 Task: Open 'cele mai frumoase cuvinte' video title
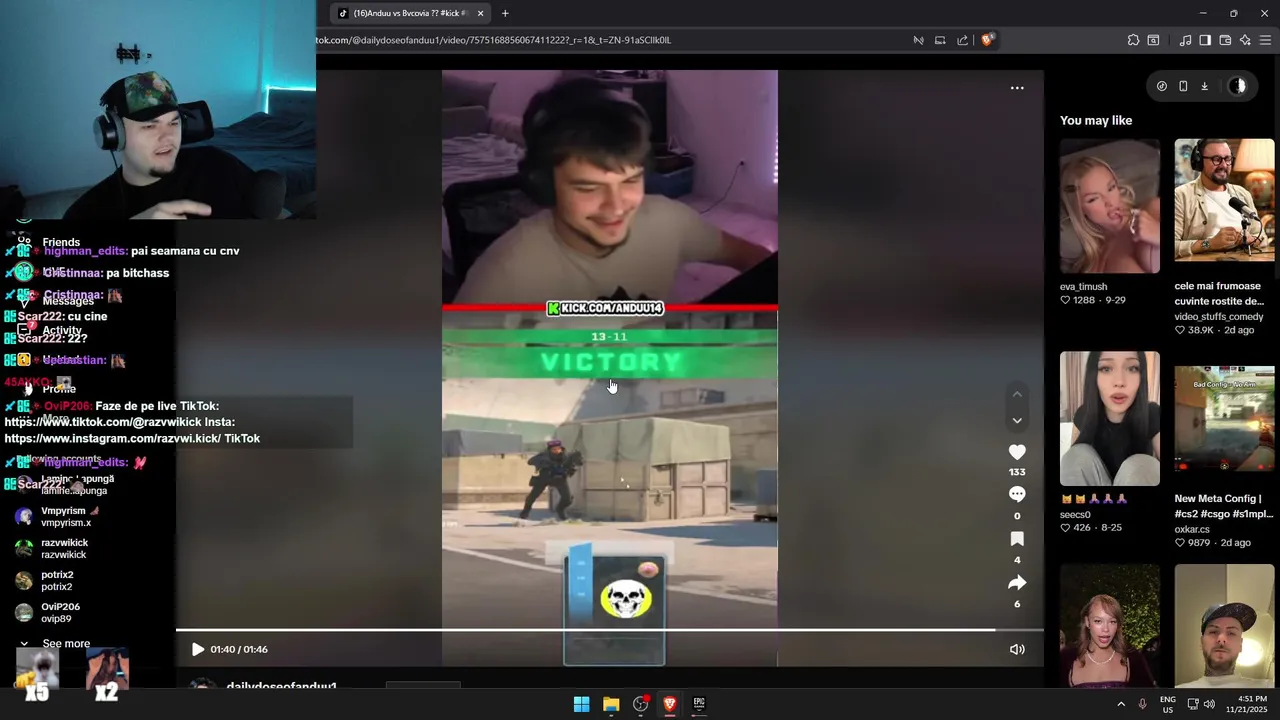coord(1220,294)
